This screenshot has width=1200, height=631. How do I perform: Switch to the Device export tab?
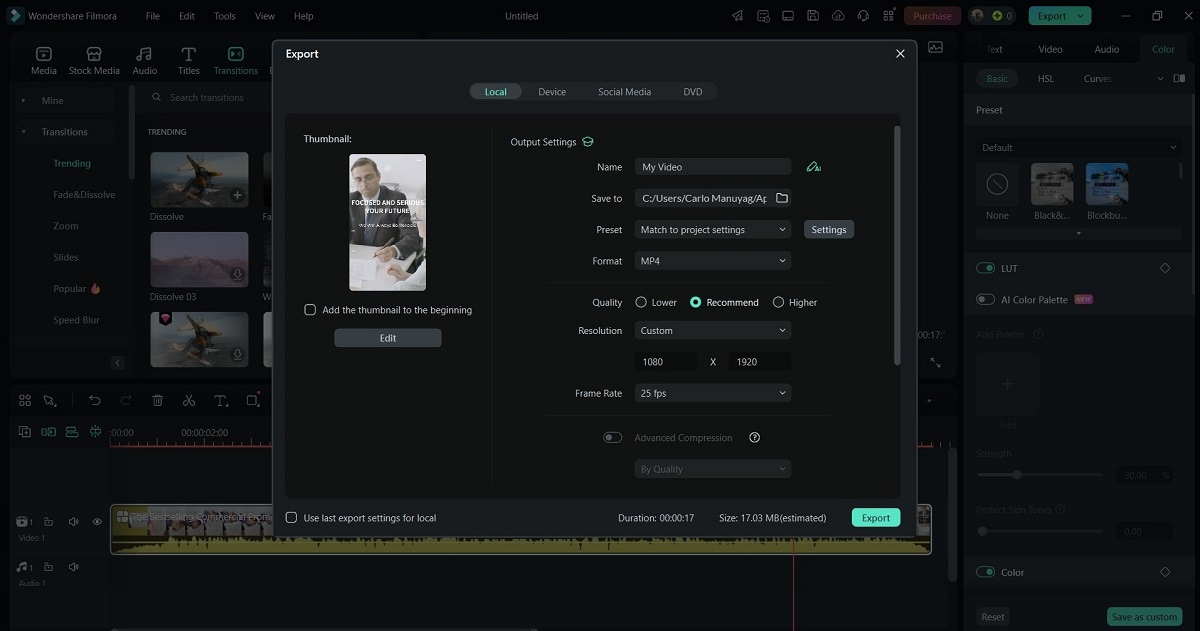[552, 92]
